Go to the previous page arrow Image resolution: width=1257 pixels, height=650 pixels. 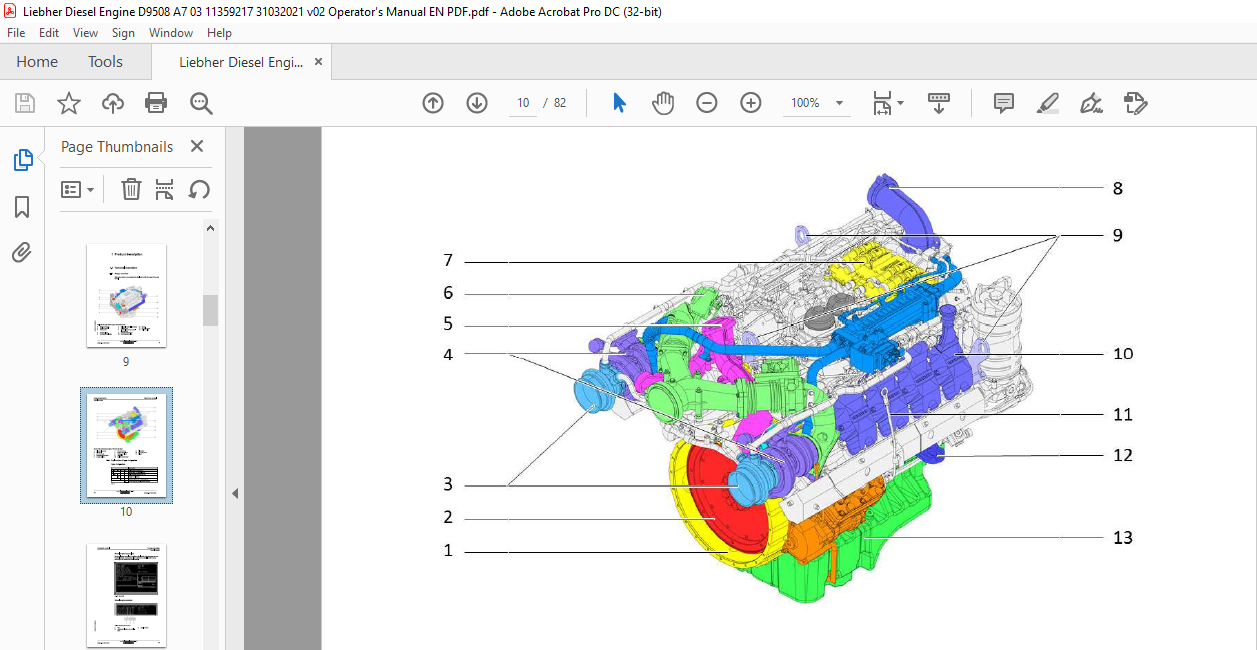pos(433,103)
